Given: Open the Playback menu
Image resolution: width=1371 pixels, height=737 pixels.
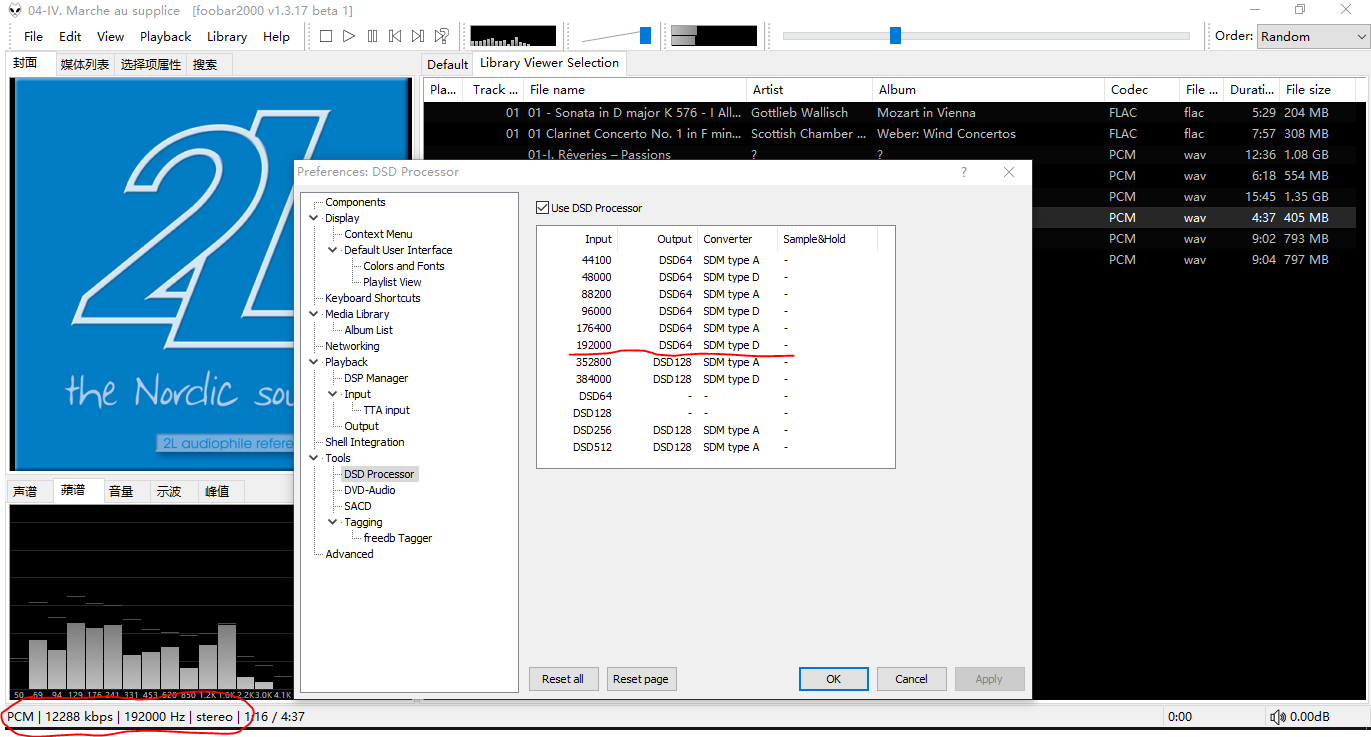Looking at the screenshot, I should coord(165,37).
